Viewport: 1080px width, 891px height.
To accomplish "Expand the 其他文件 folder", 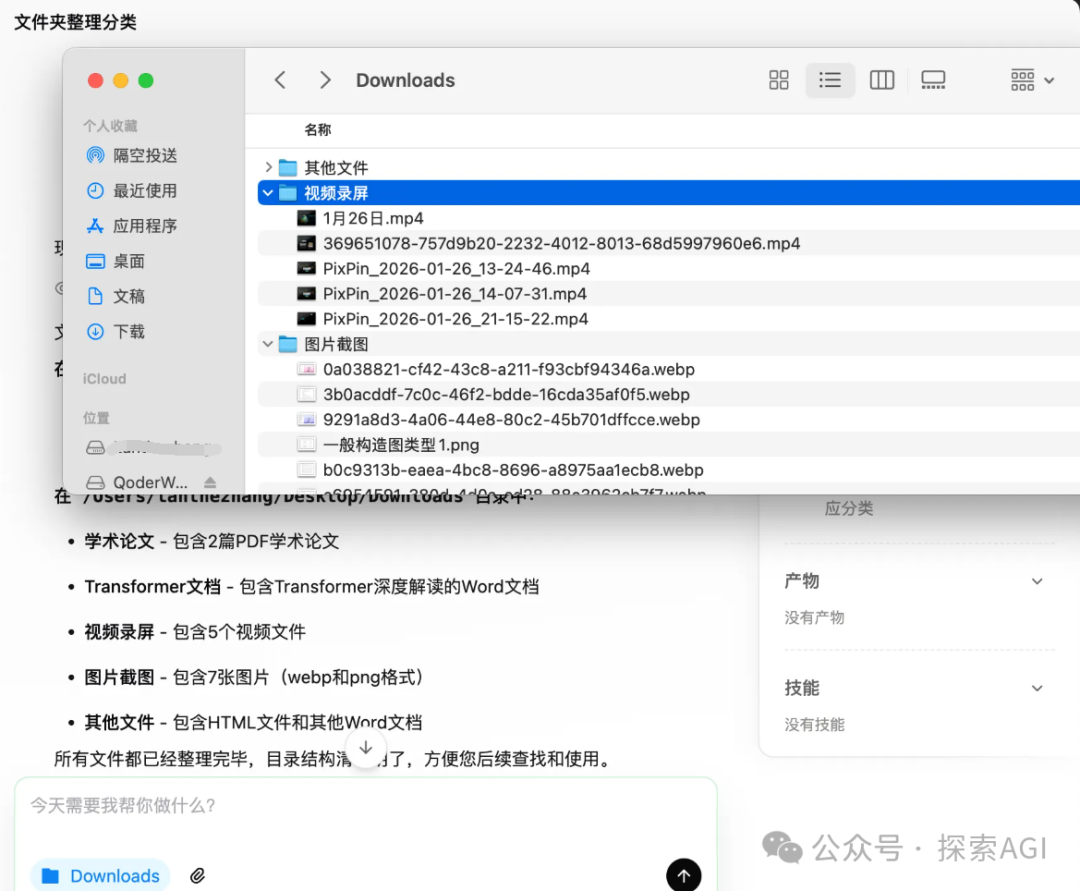I will pyautogui.click(x=268, y=167).
